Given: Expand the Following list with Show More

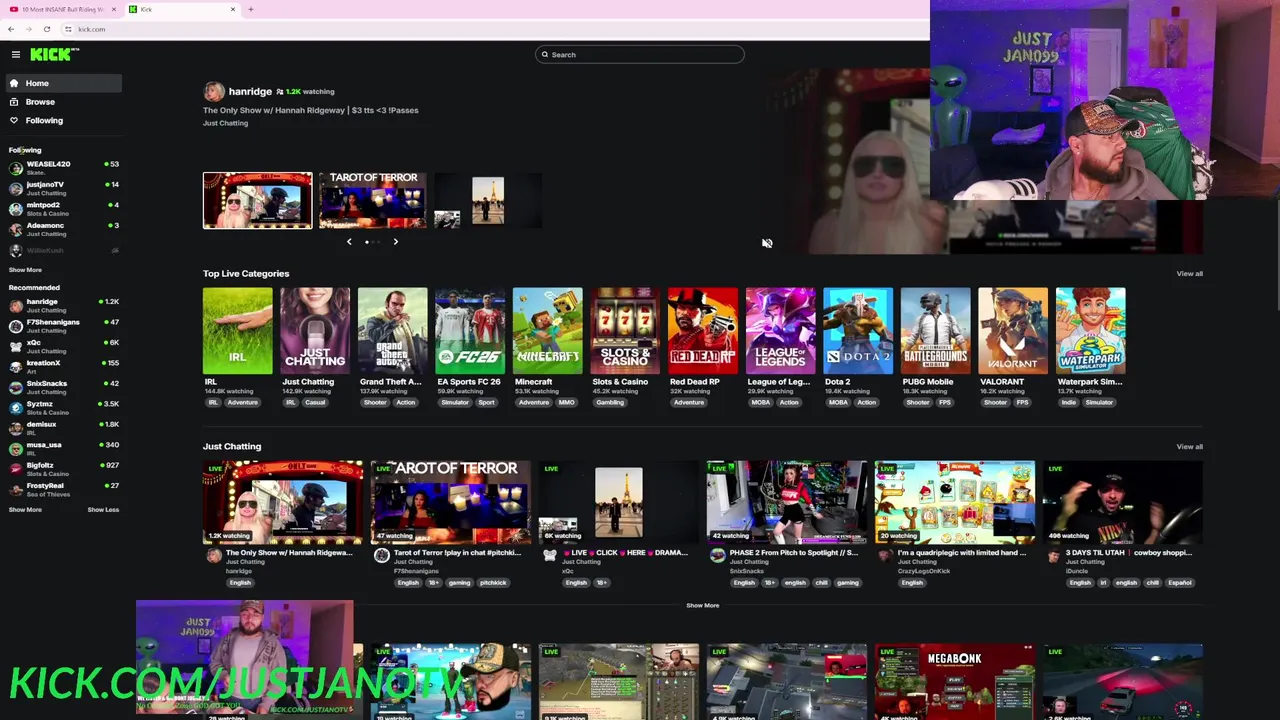Looking at the screenshot, I should [x=25, y=270].
